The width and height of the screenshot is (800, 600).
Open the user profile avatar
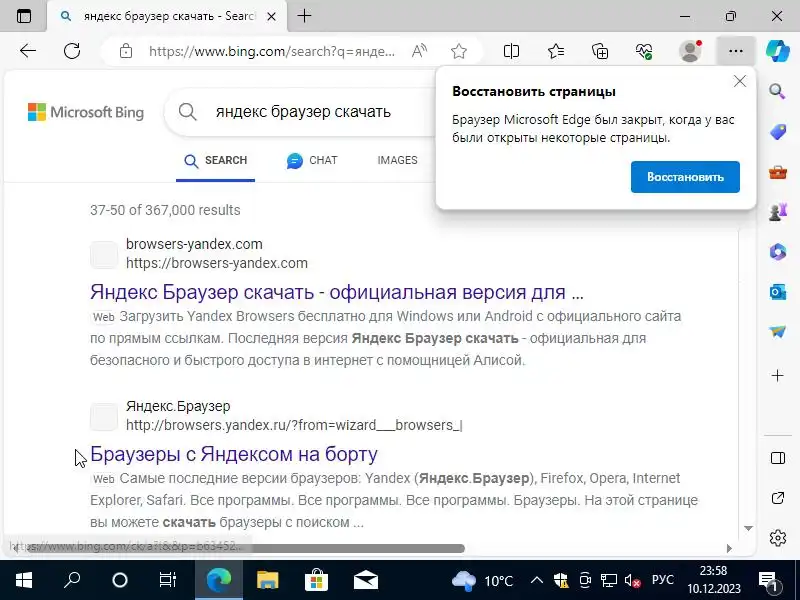tap(690, 51)
